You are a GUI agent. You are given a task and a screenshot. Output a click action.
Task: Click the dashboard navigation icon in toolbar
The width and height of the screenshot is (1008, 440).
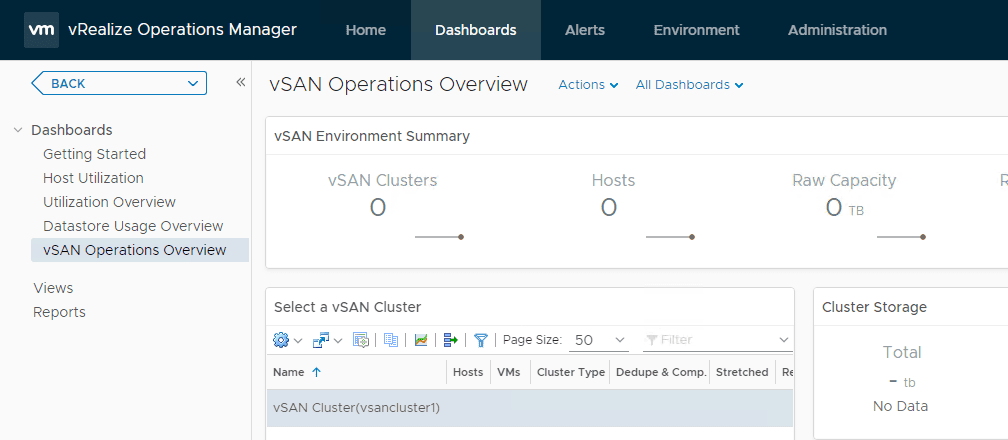(321, 340)
